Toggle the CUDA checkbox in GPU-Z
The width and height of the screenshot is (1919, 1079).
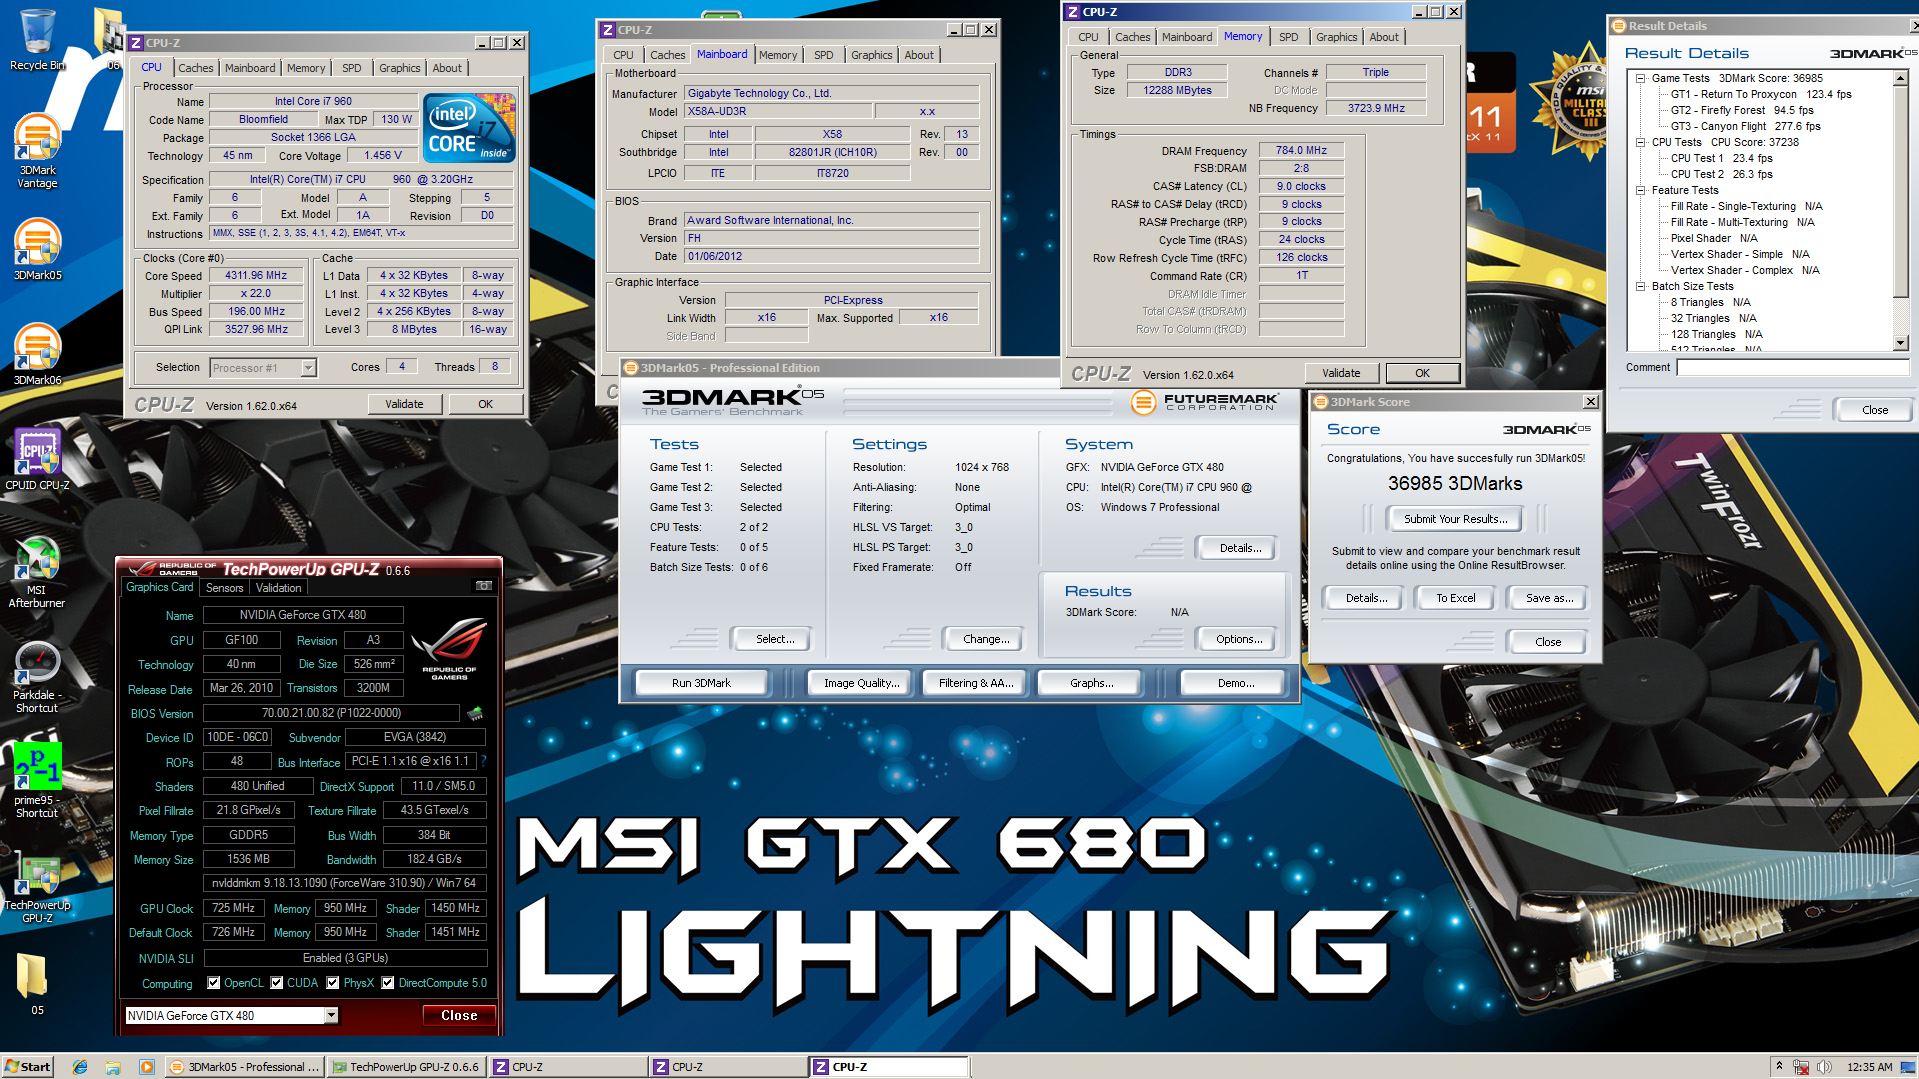coord(276,983)
